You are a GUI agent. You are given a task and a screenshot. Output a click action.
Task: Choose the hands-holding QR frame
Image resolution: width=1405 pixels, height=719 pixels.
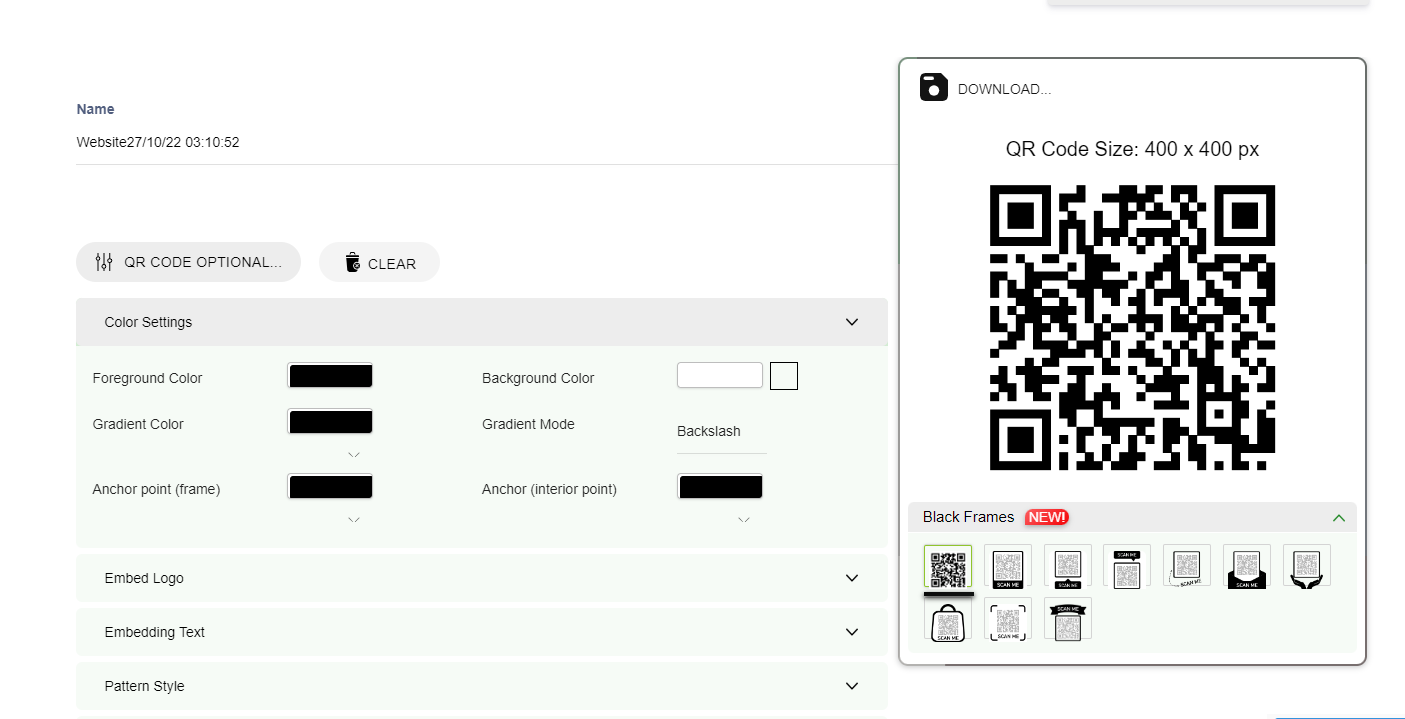[x=1306, y=566]
